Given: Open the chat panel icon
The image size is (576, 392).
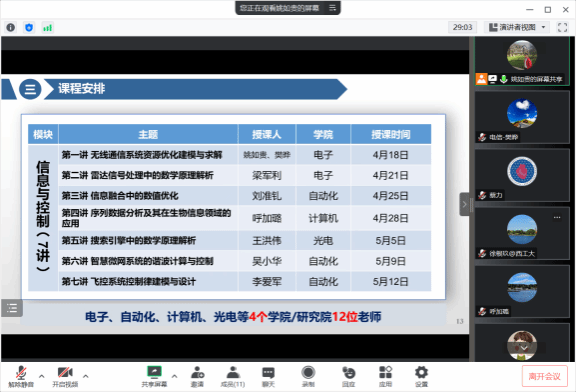Looking at the screenshot, I should coord(268,376).
